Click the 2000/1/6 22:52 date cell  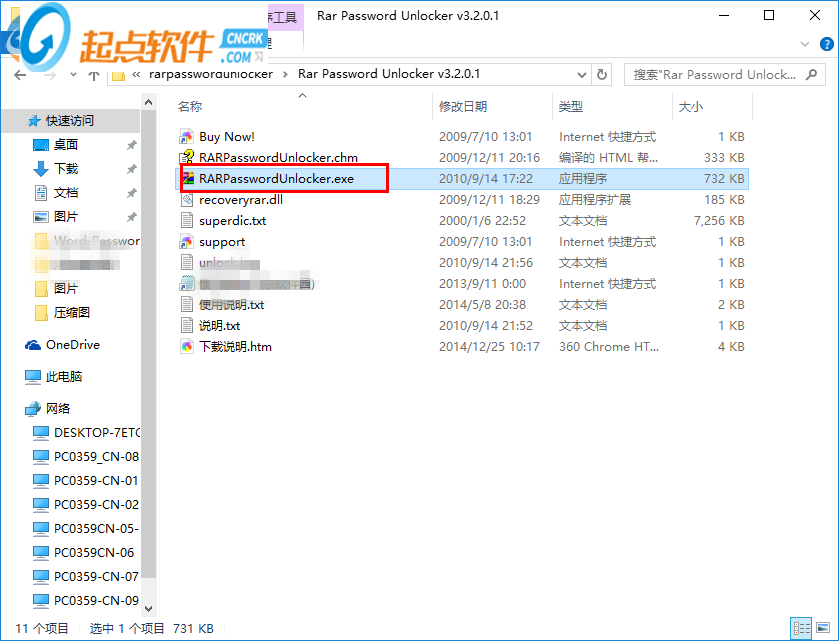pos(482,220)
